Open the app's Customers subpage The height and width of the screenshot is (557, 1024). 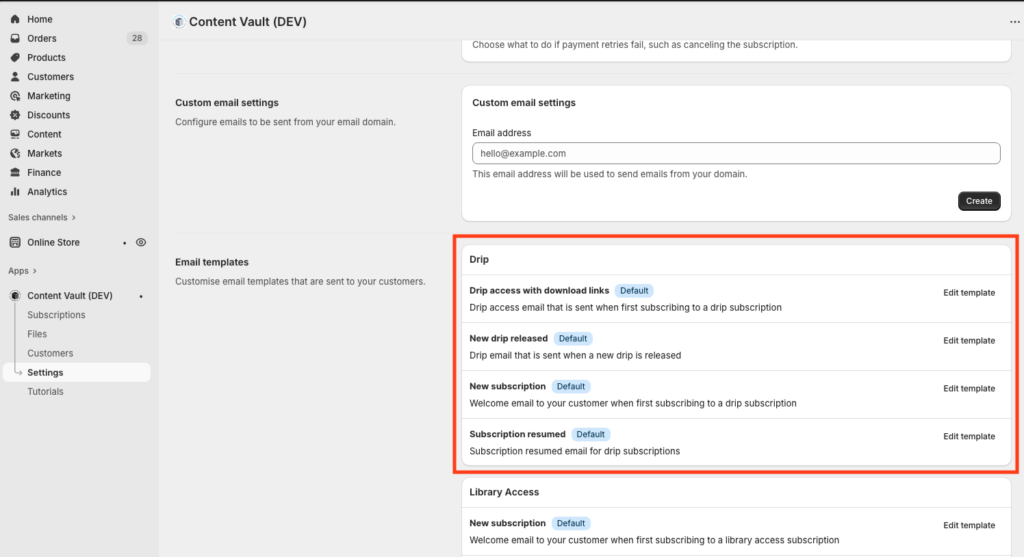click(50, 353)
